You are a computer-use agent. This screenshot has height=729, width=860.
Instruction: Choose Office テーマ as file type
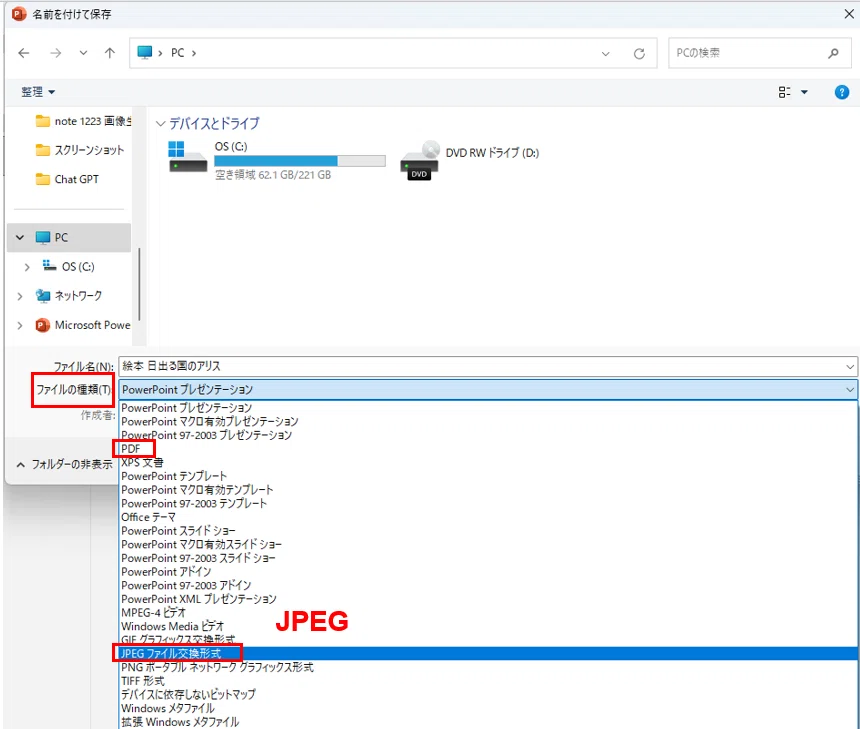tap(488, 517)
